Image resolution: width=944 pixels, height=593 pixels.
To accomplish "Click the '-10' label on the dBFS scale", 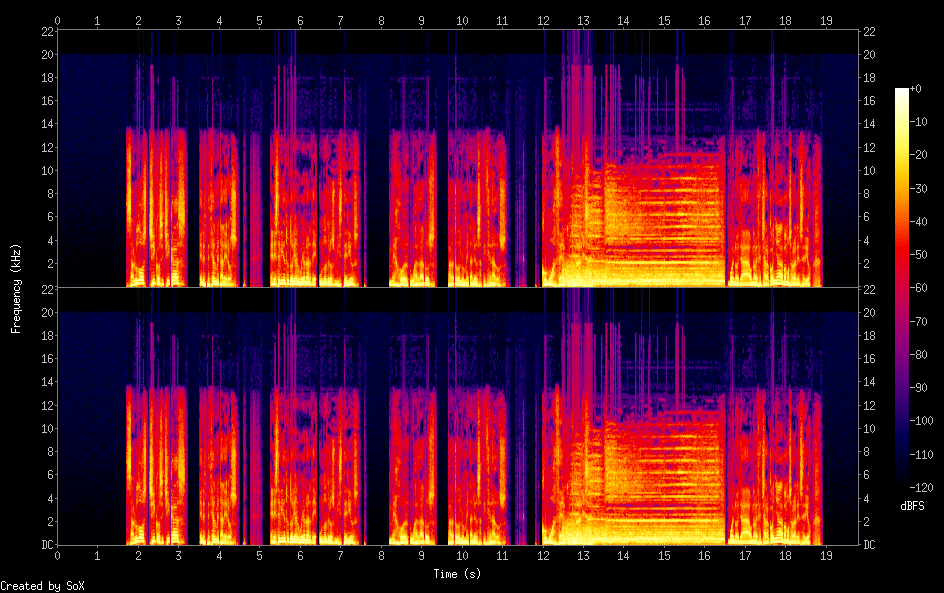I will 919,122.
